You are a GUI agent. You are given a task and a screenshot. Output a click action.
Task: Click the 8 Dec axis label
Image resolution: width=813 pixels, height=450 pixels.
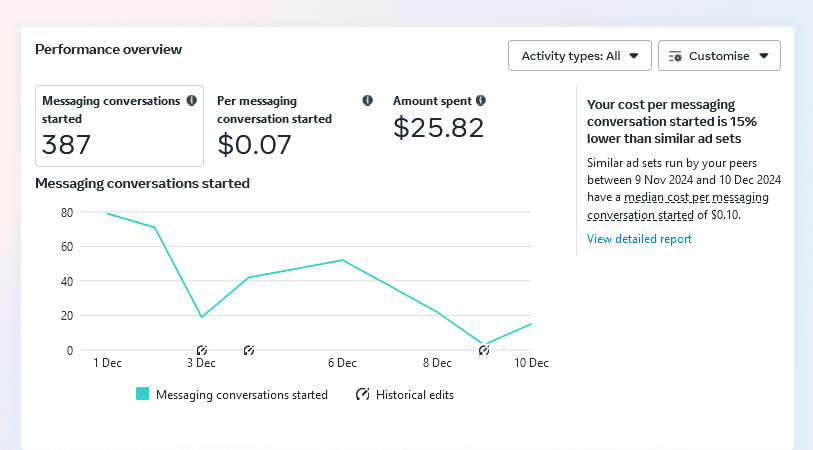[437, 363]
